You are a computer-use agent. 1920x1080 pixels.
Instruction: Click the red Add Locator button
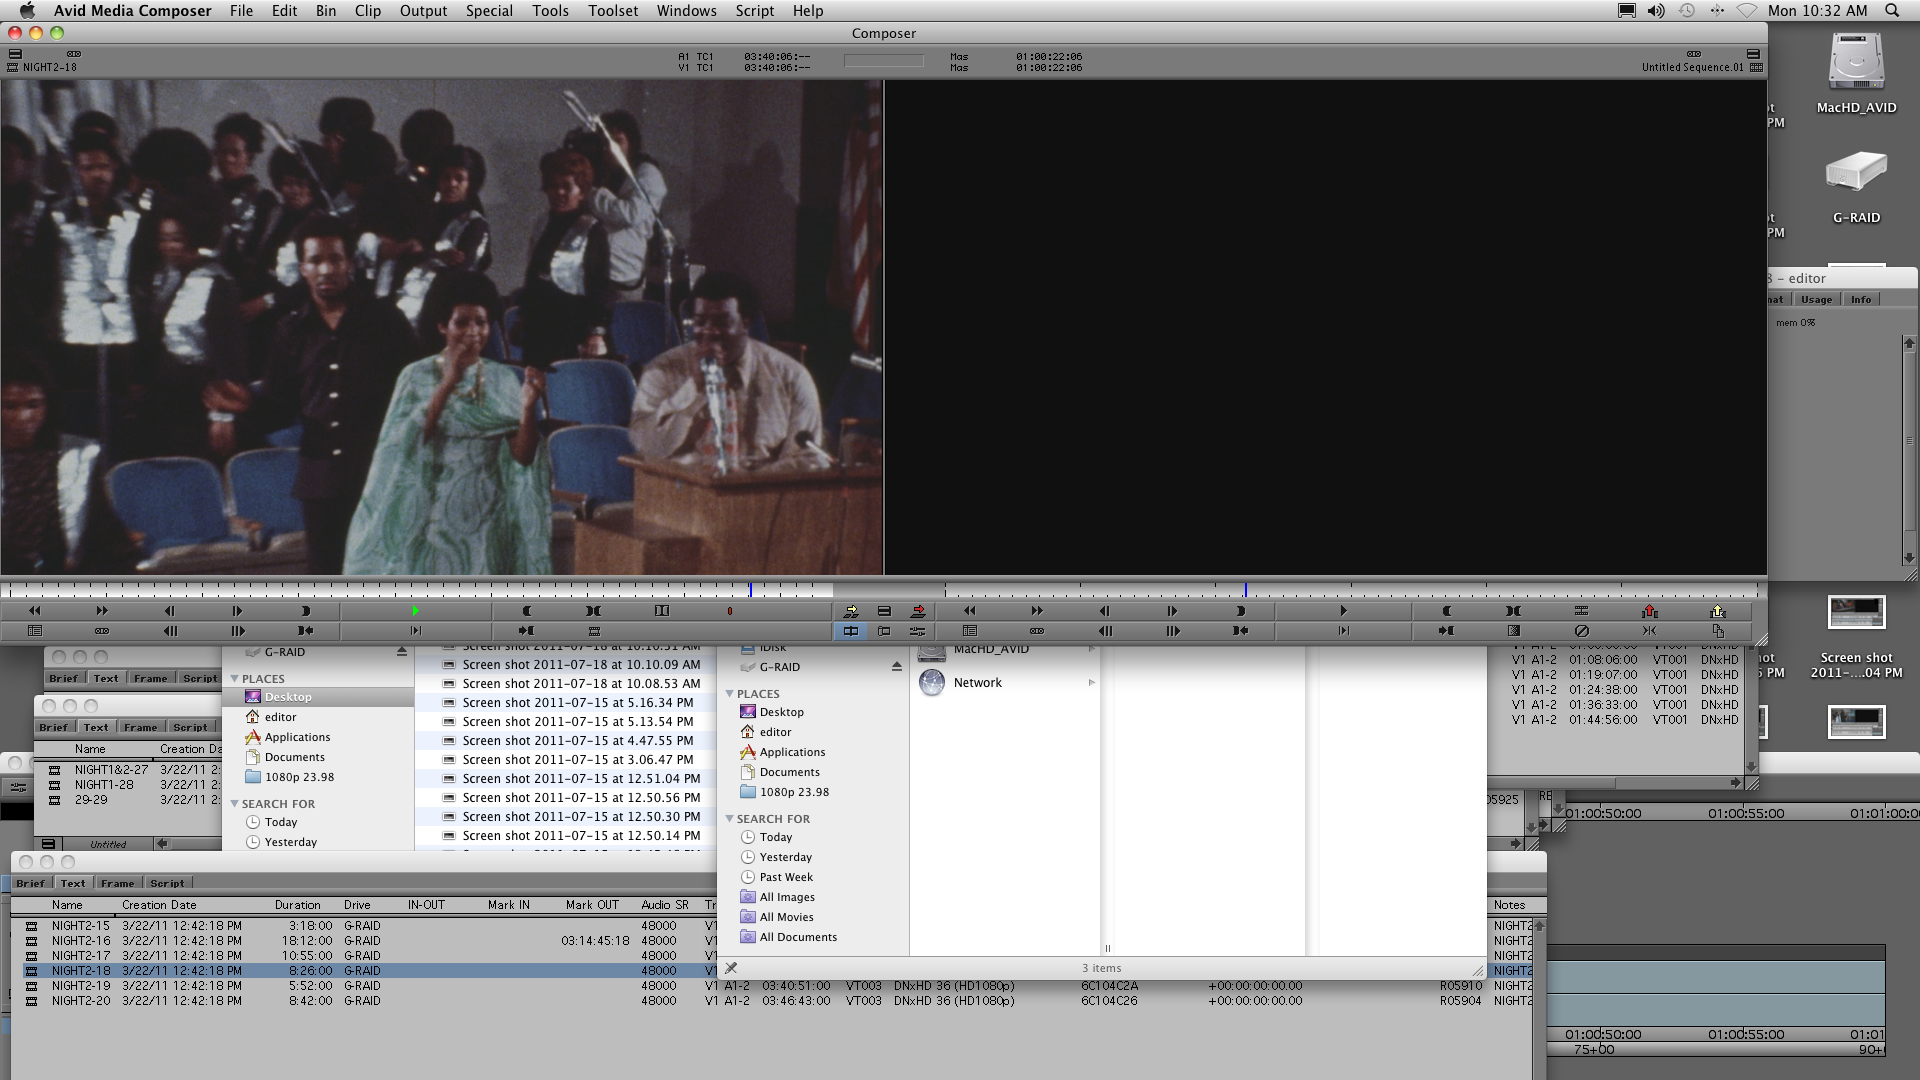[730, 611]
